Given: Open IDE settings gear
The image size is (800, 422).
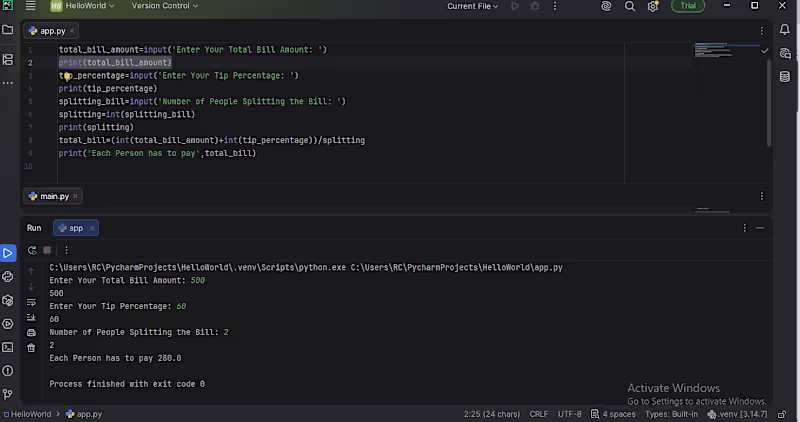Looking at the screenshot, I should point(653,6).
